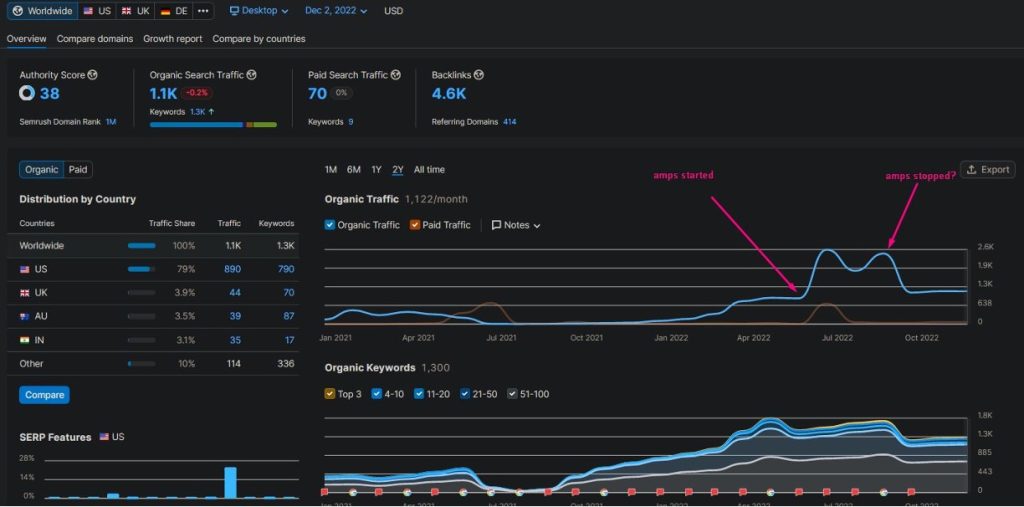
Task: Open US keywords value 790
Action: point(286,269)
